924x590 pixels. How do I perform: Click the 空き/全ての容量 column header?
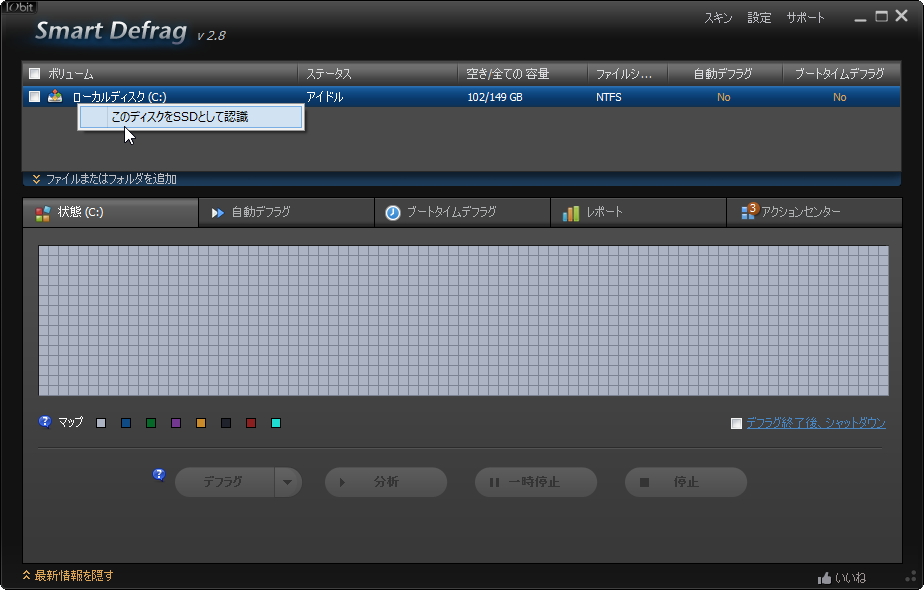point(523,74)
